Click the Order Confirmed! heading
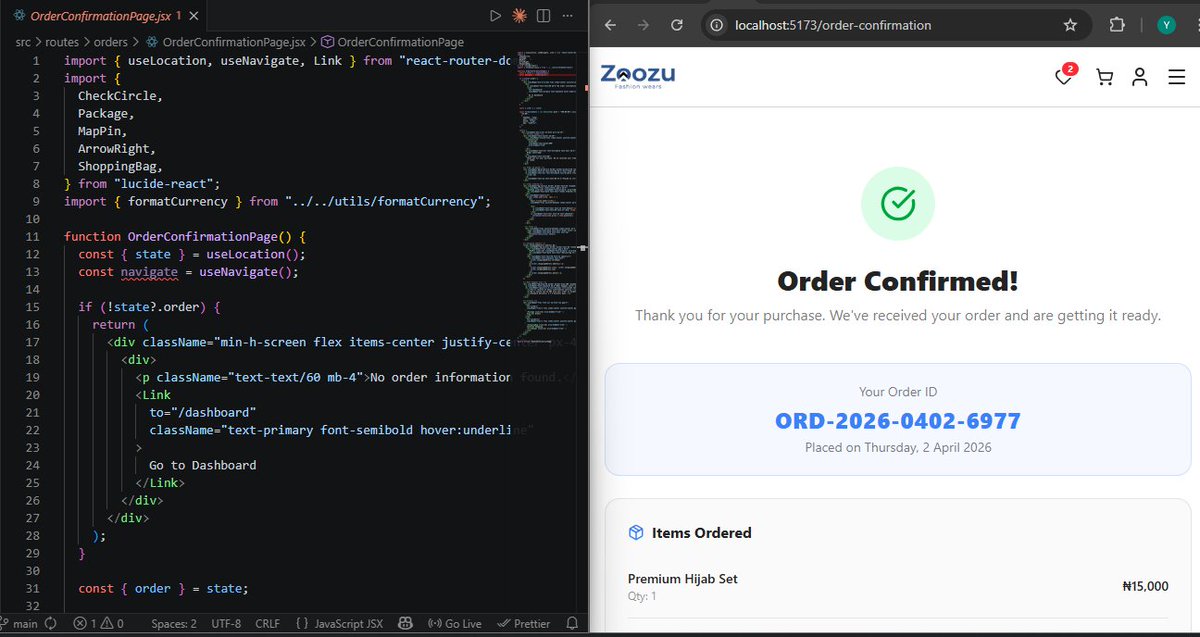Viewport: 1200px width, 637px height. pyautogui.click(x=898, y=281)
